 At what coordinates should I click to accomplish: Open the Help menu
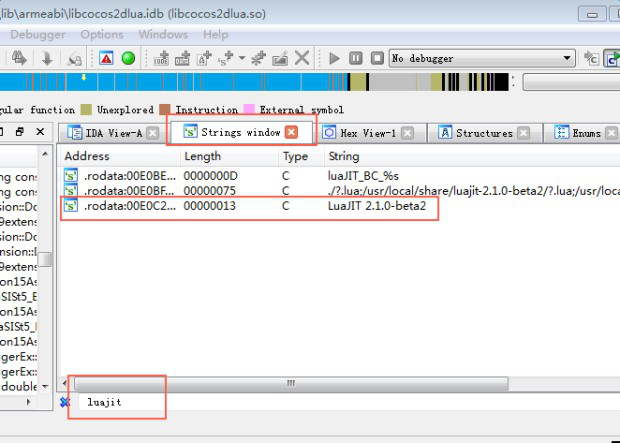click(215, 35)
